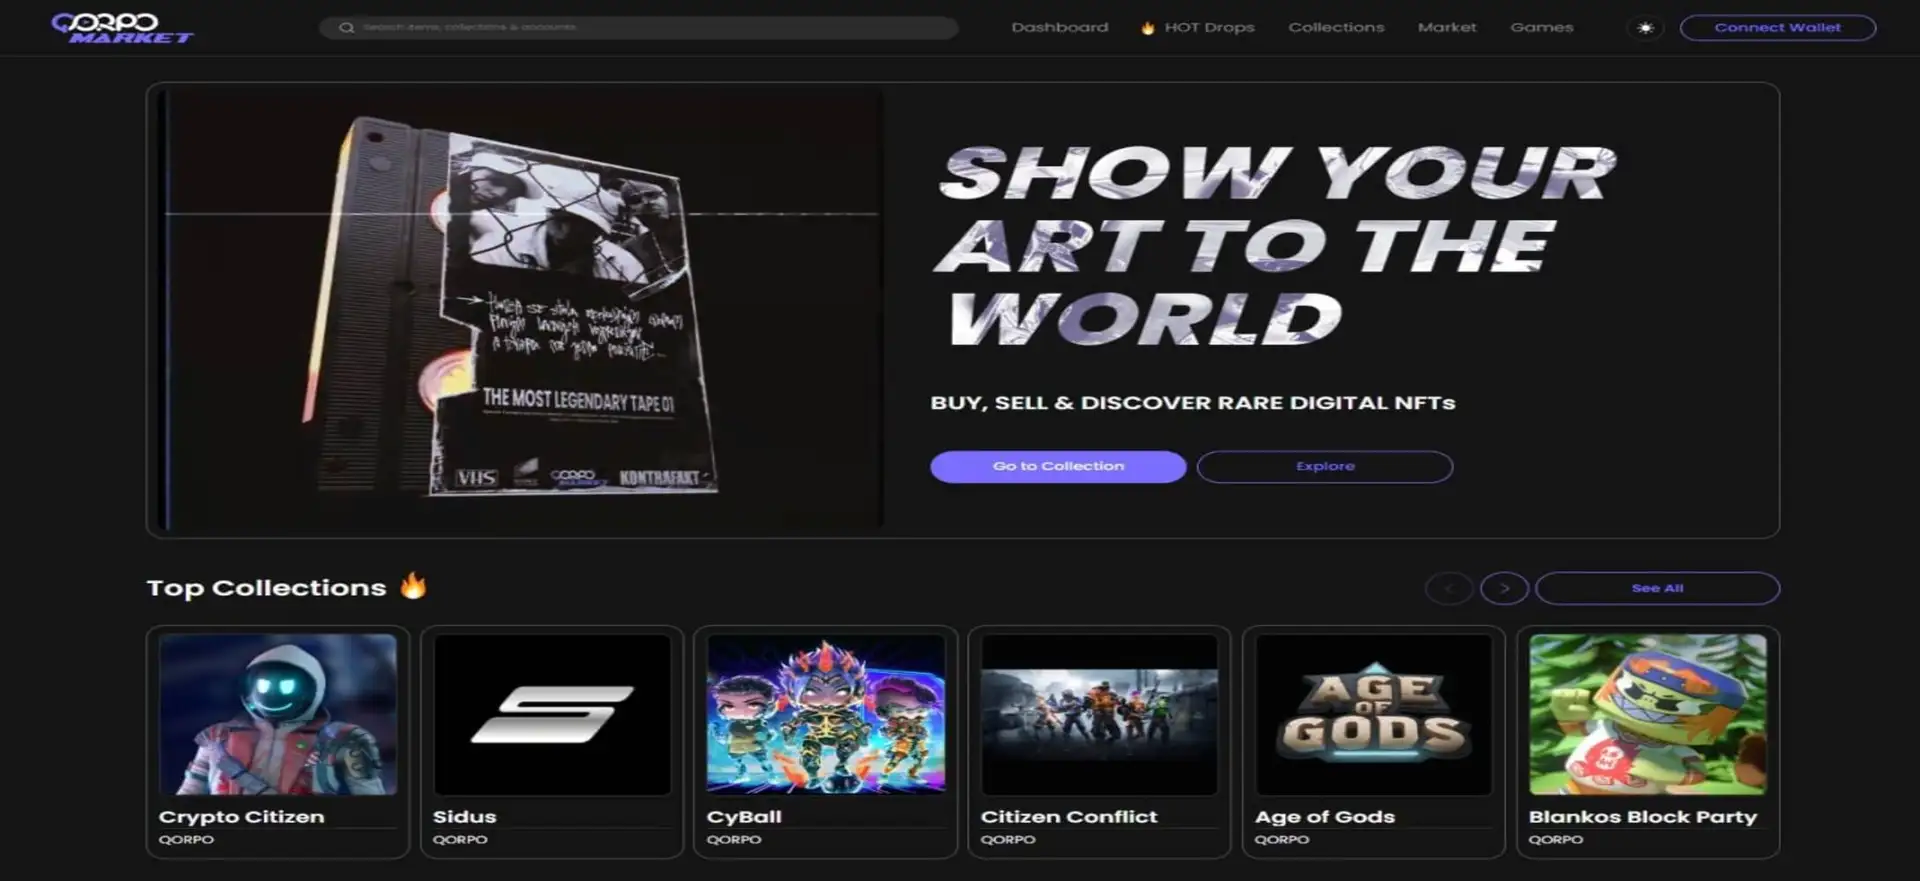
Task: Navigate to the Market page
Action: coord(1446,28)
